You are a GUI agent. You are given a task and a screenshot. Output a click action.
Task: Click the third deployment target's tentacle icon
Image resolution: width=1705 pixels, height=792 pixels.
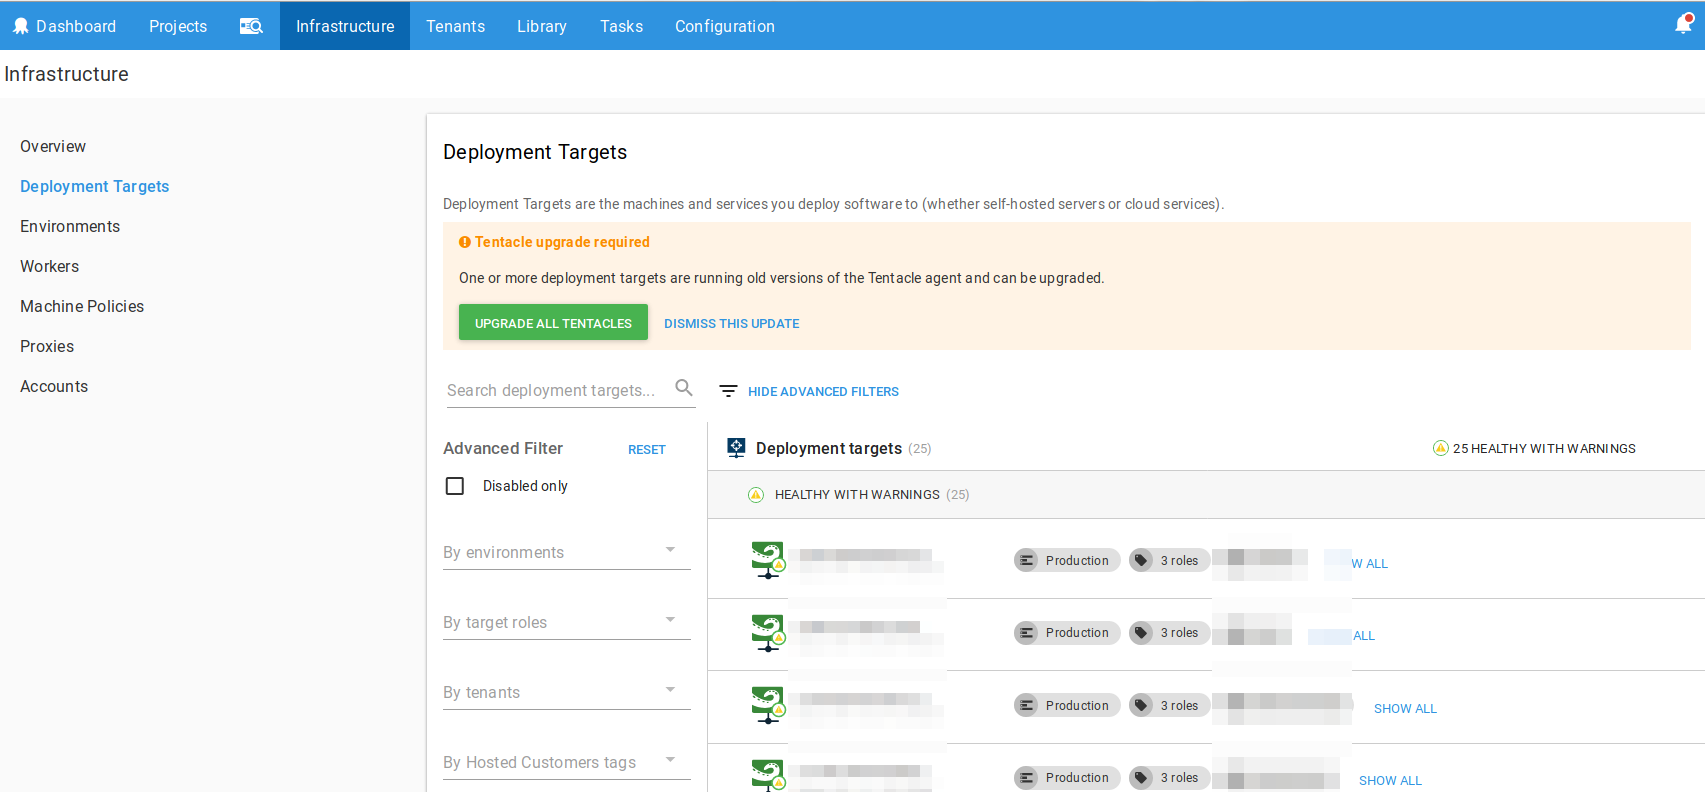point(768,705)
